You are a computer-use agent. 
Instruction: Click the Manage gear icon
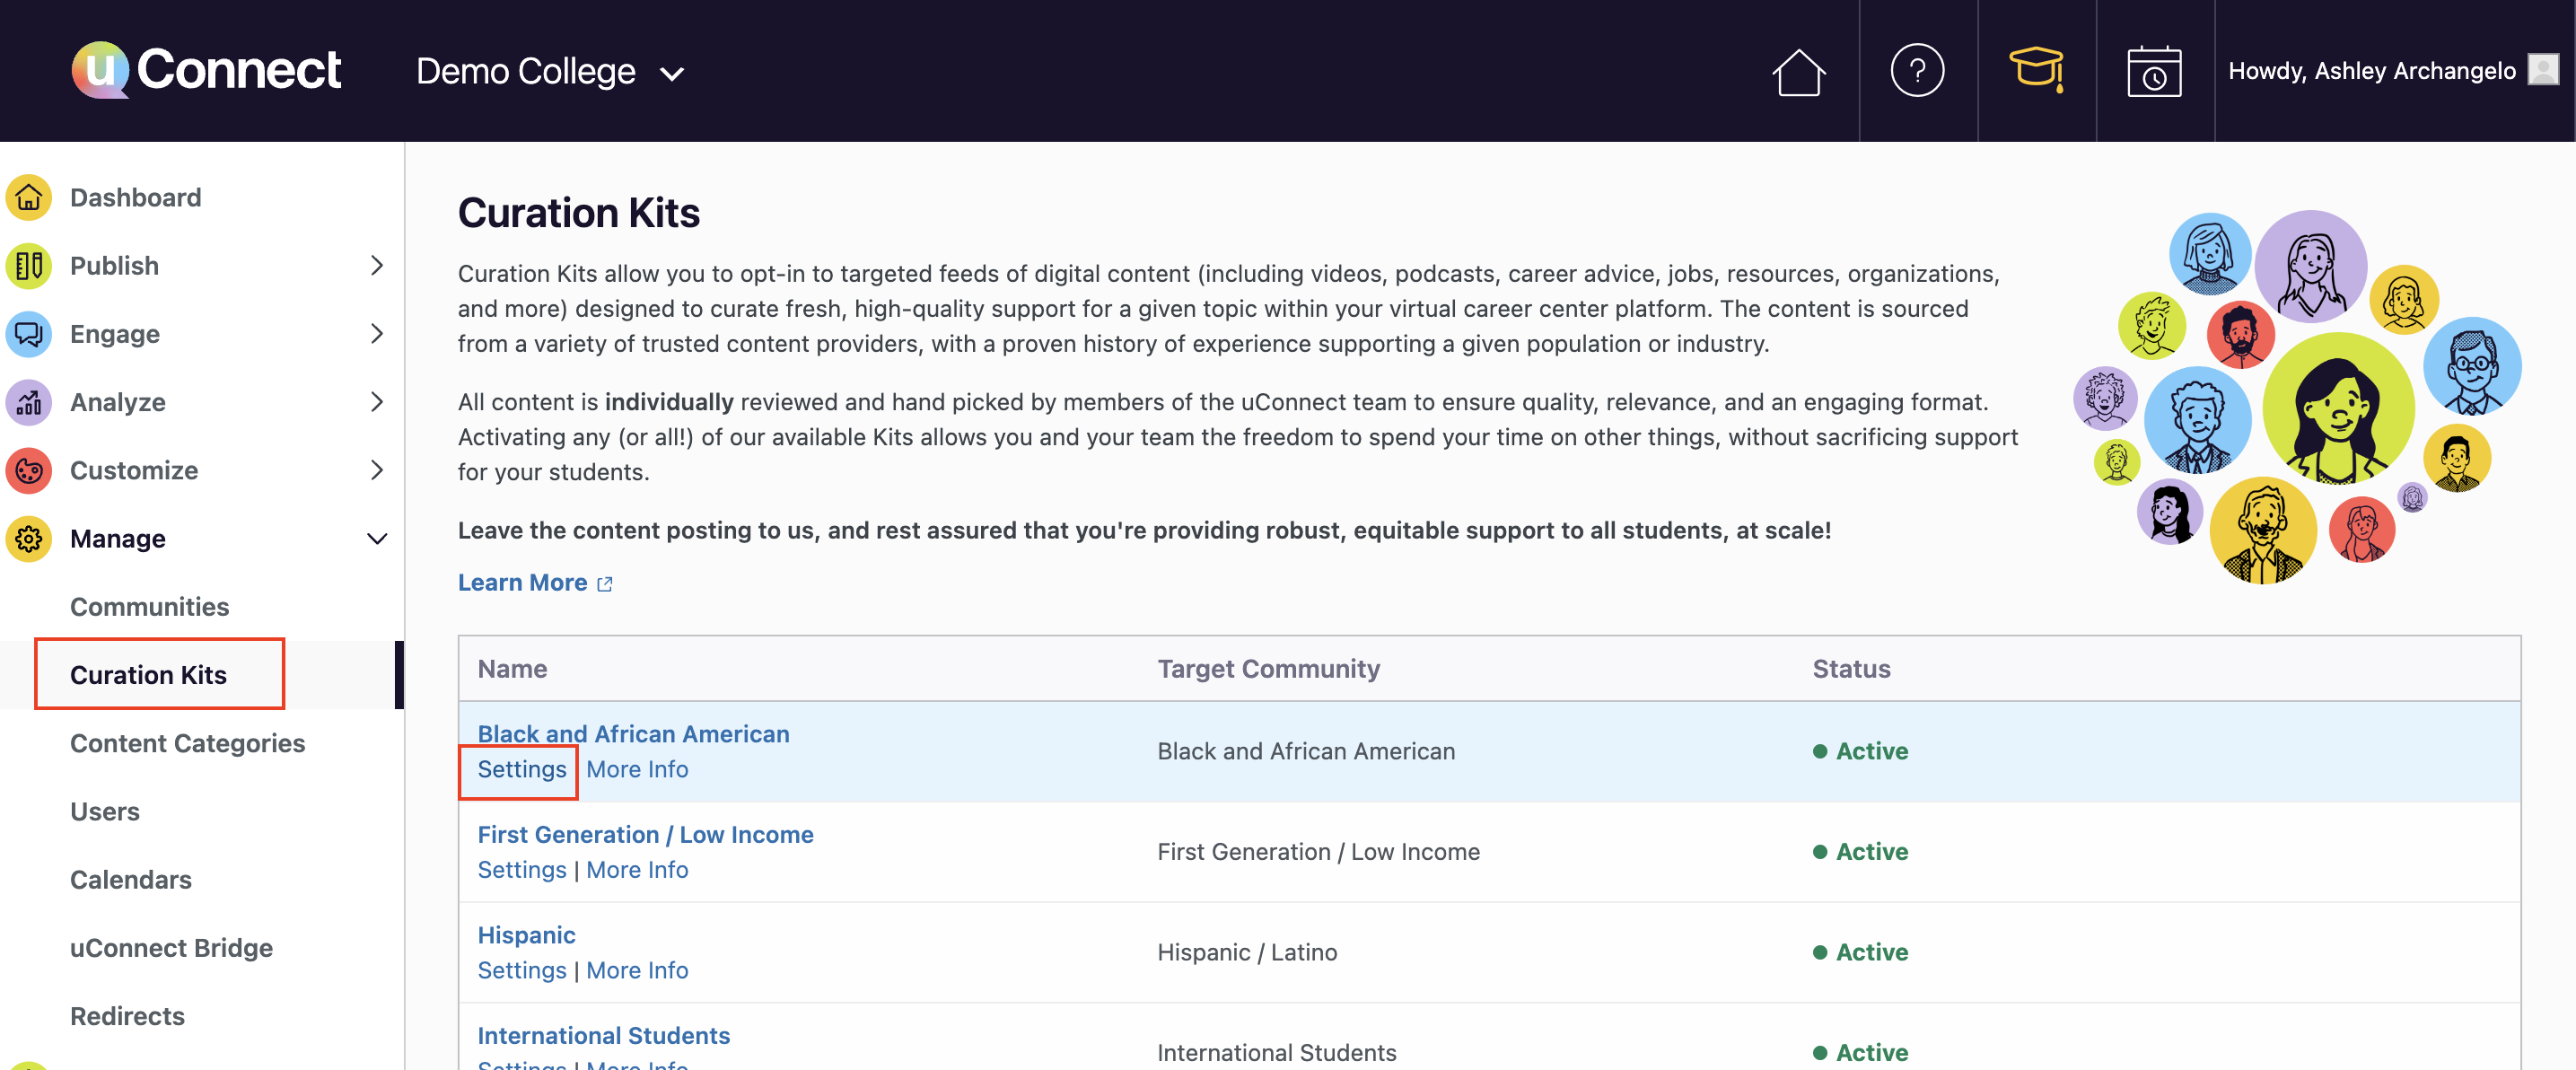[x=29, y=538]
